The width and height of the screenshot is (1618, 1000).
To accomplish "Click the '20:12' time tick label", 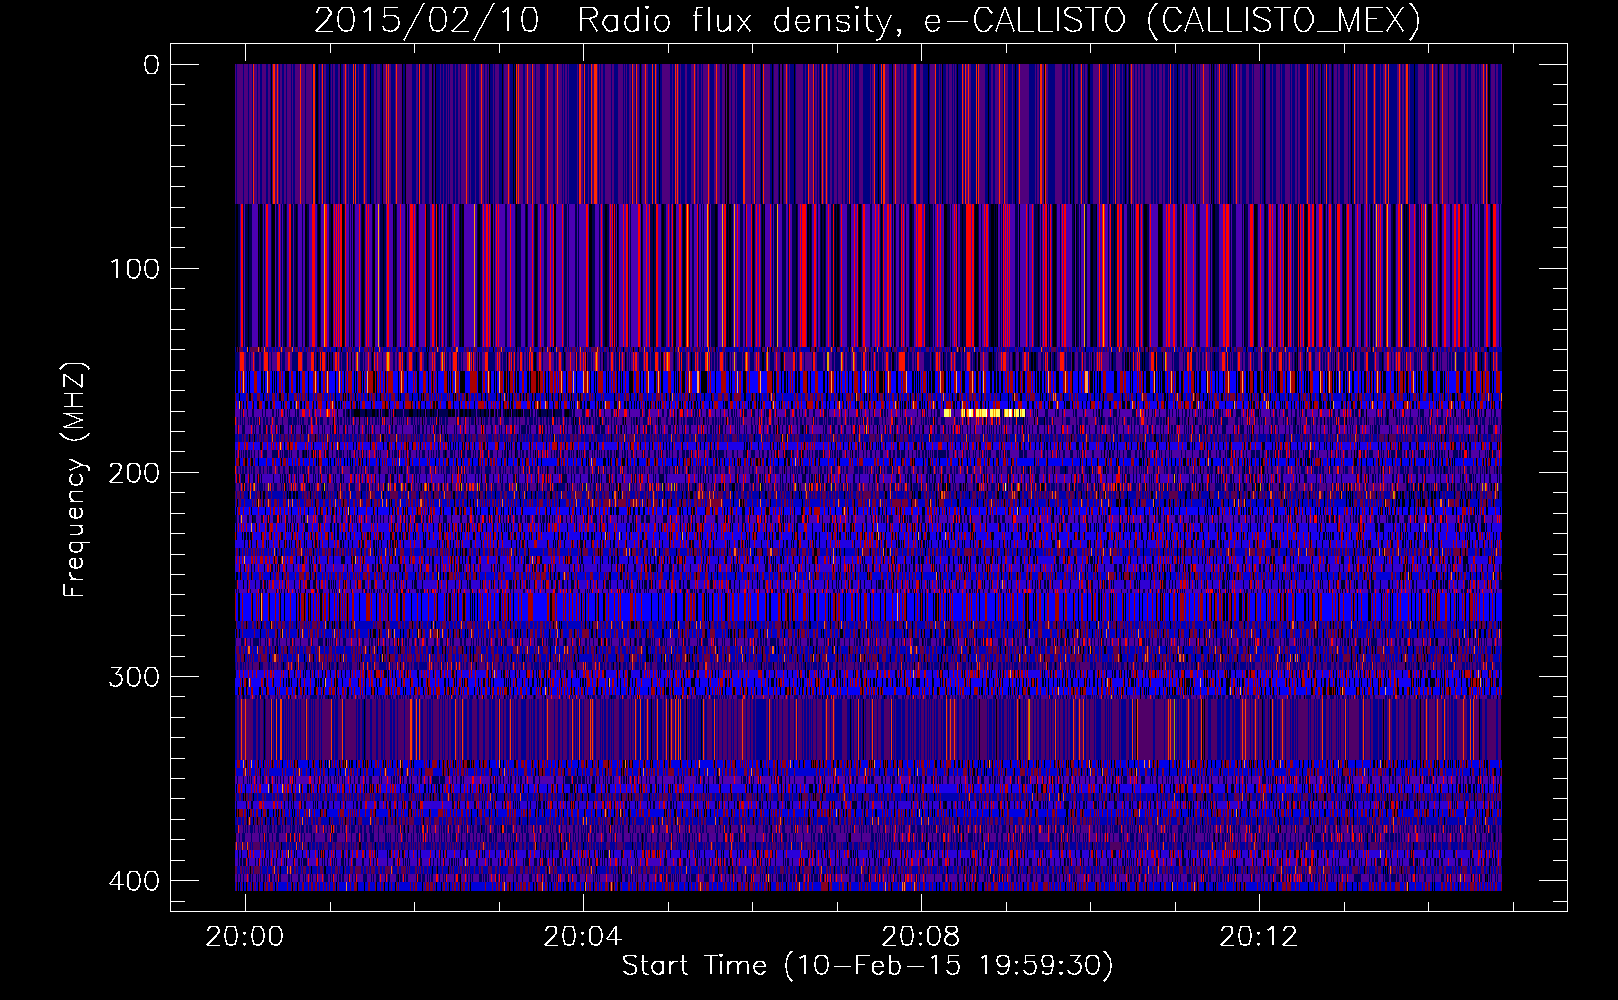I will [x=1259, y=937].
